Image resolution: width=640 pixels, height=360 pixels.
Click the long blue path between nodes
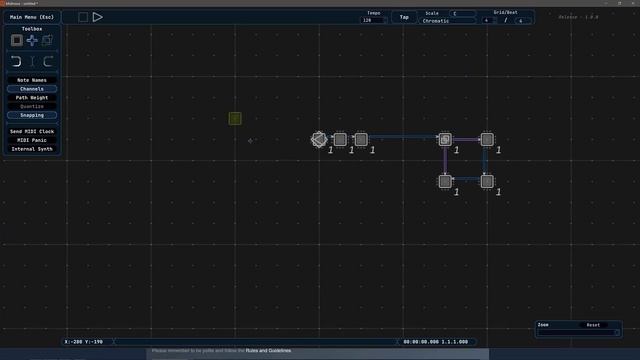[403, 137]
